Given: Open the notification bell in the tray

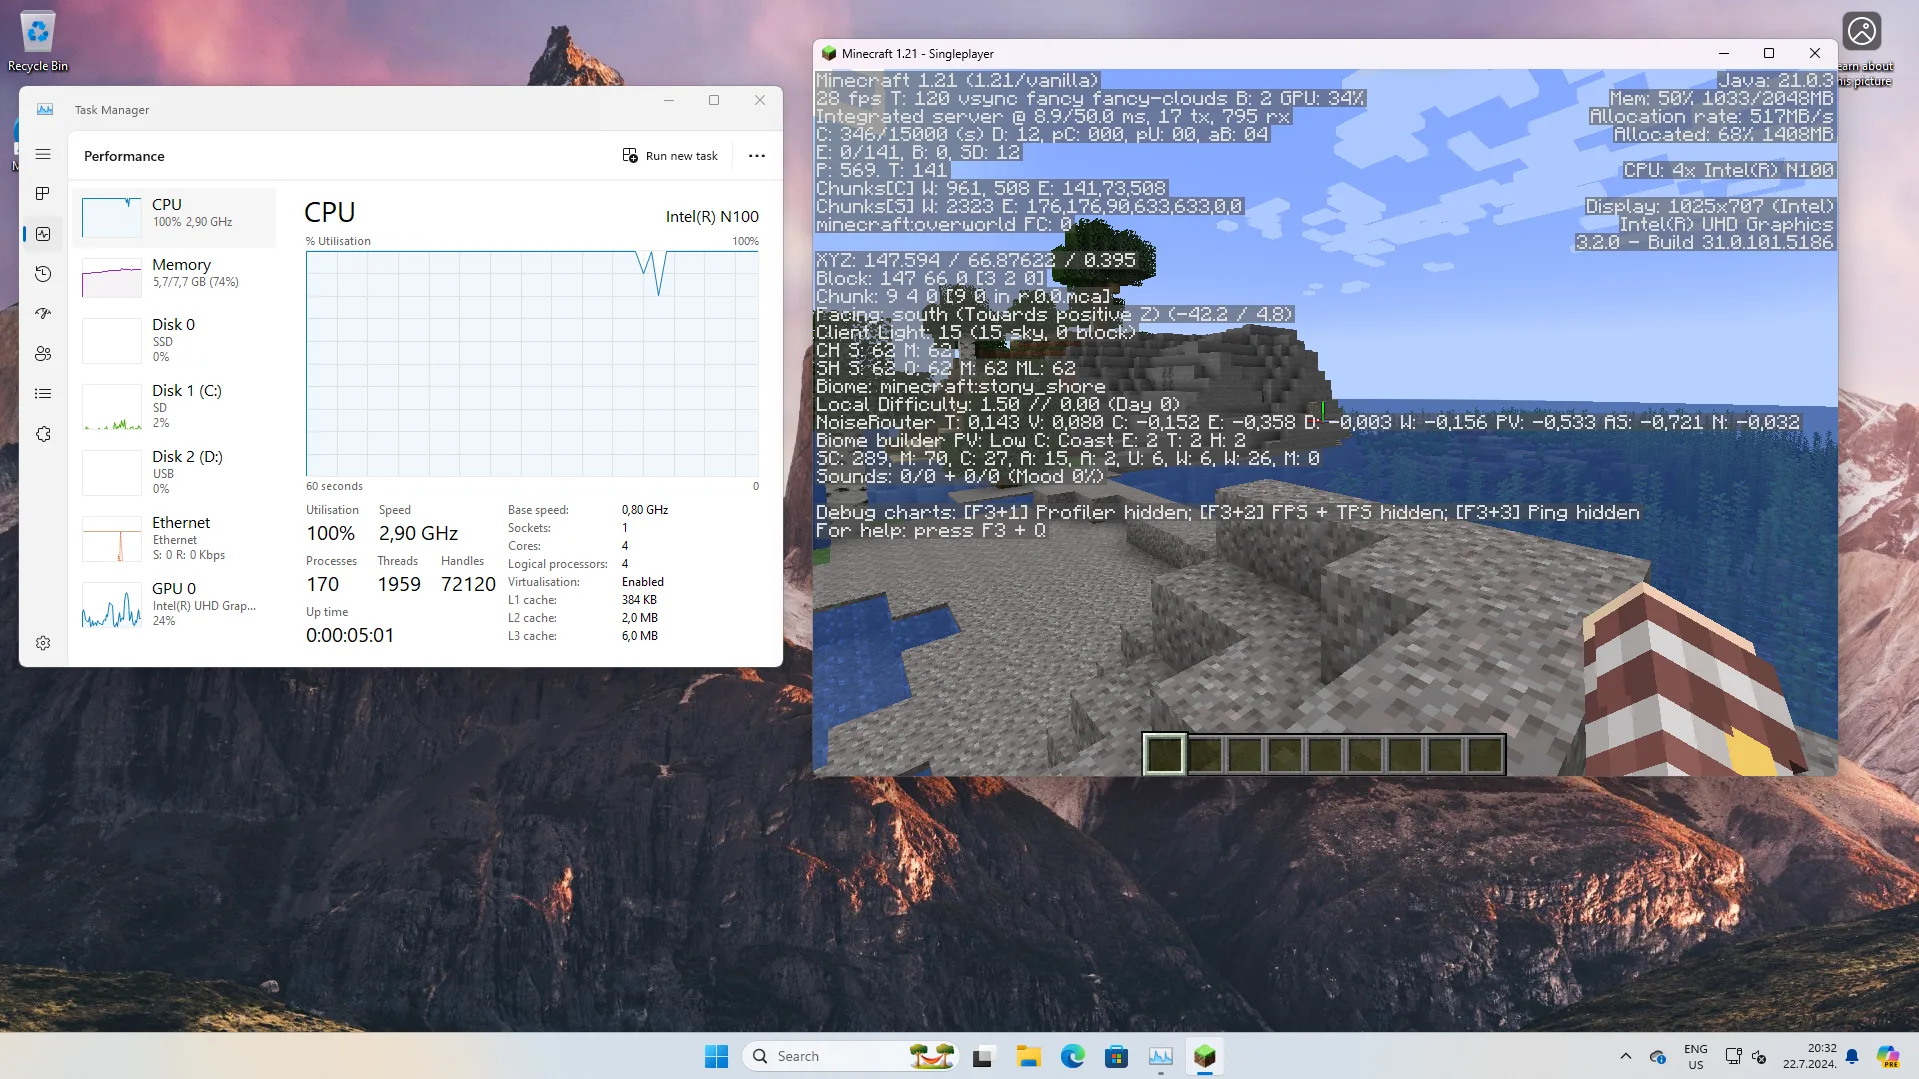Looking at the screenshot, I should (1852, 1056).
